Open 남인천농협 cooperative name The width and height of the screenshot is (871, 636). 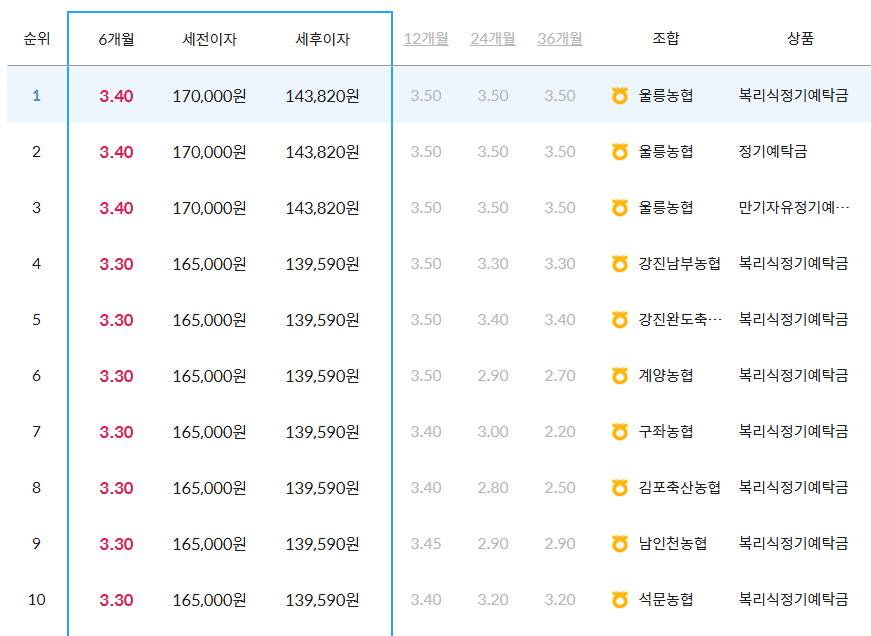click(x=673, y=543)
